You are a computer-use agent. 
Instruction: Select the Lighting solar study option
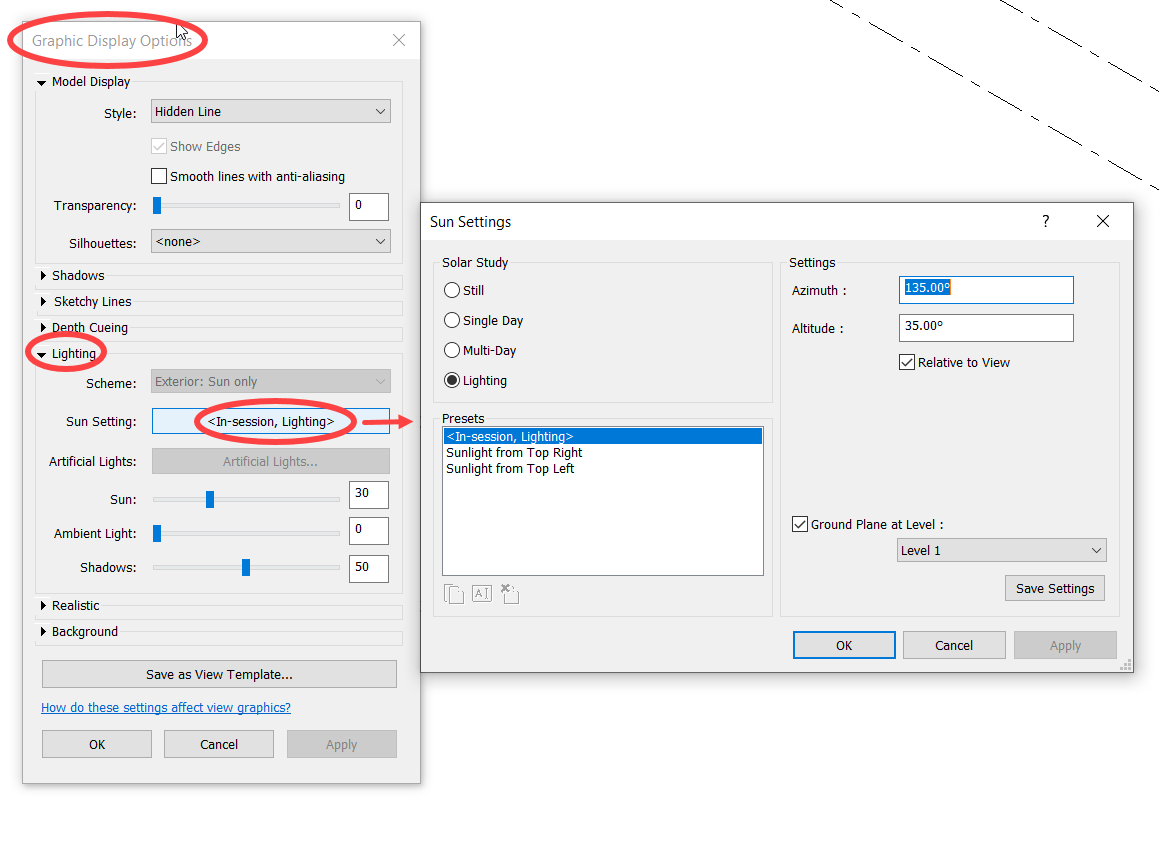click(452, 380)
